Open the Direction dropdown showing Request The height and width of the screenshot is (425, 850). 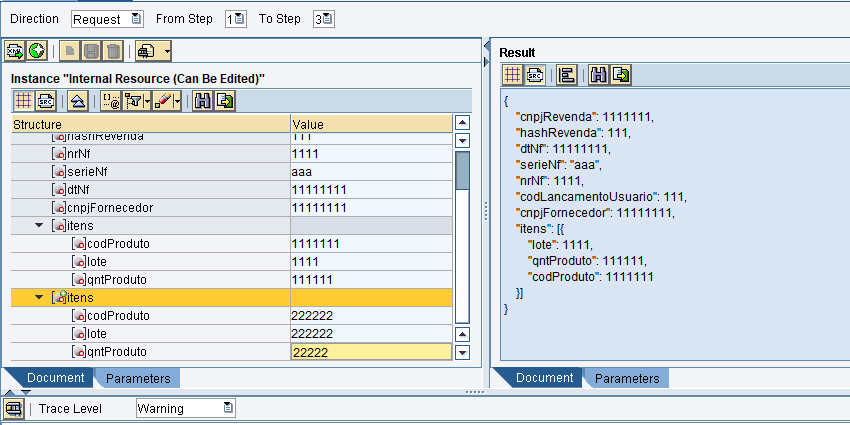pos(137,19)
